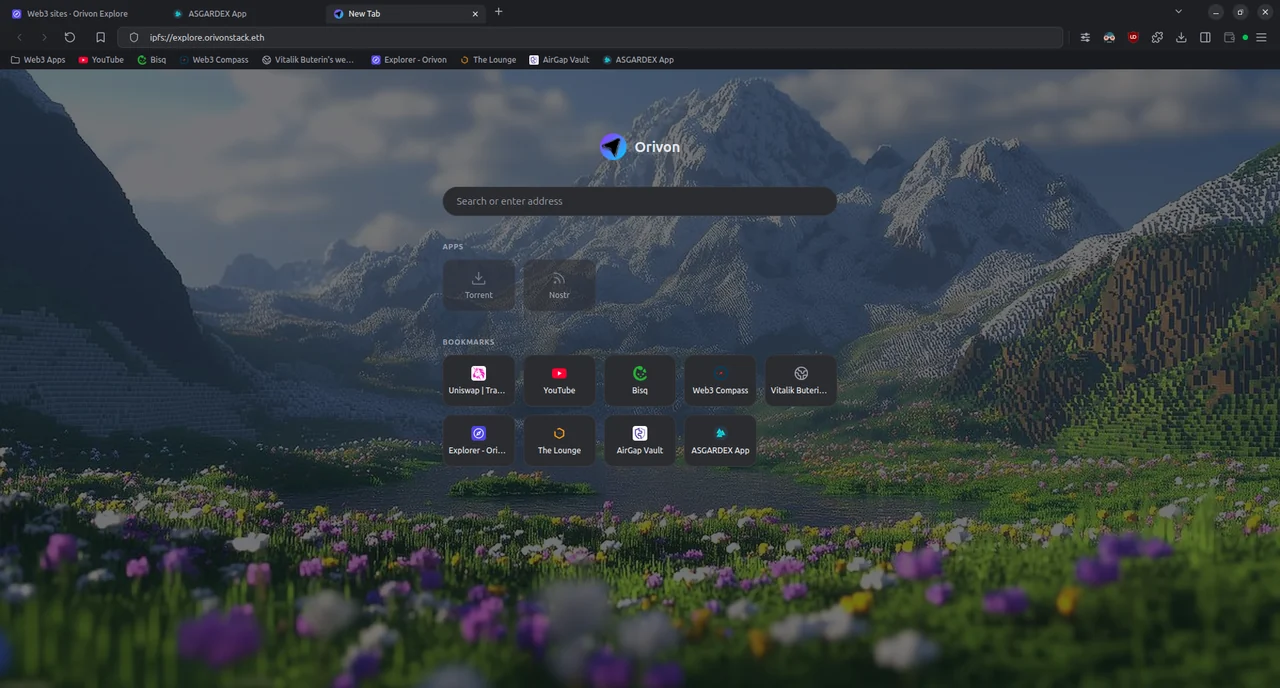The width and height of the screenshot is (1280, 688).
Task: Open the Nostr app tile
Action: 559,285
